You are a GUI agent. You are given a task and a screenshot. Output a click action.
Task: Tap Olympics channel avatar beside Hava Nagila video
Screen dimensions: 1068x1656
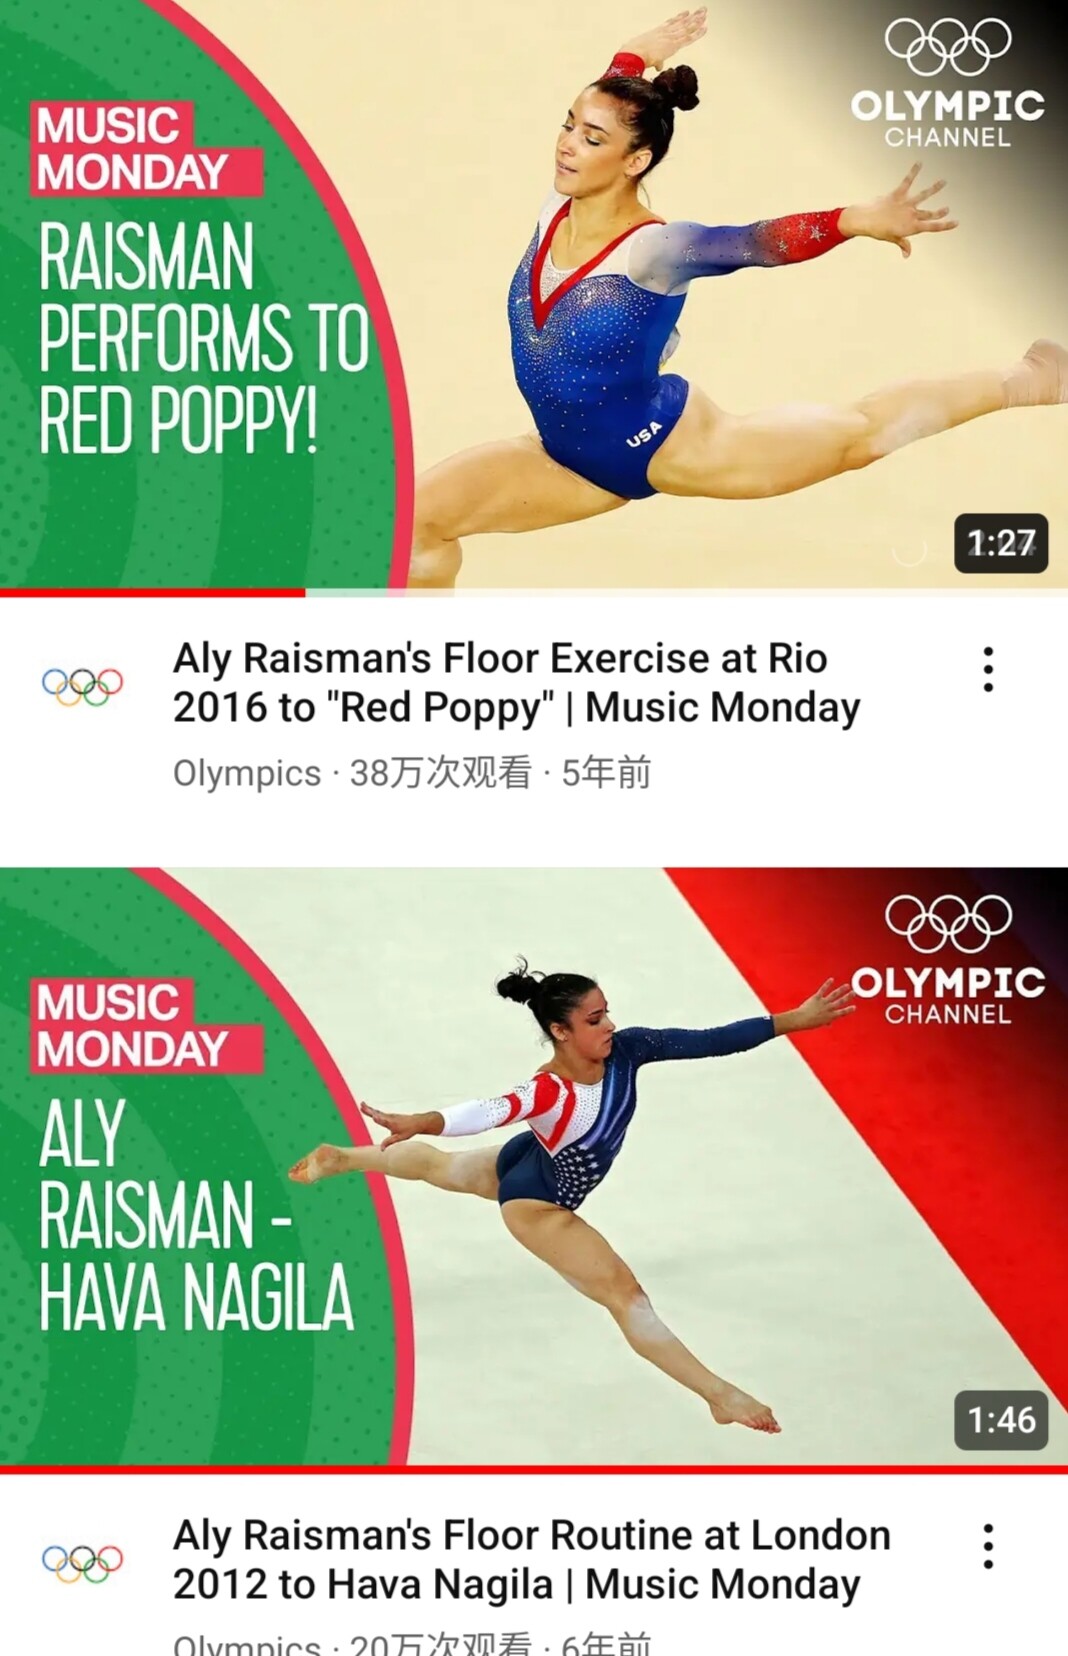click(x=82, y=1563)
